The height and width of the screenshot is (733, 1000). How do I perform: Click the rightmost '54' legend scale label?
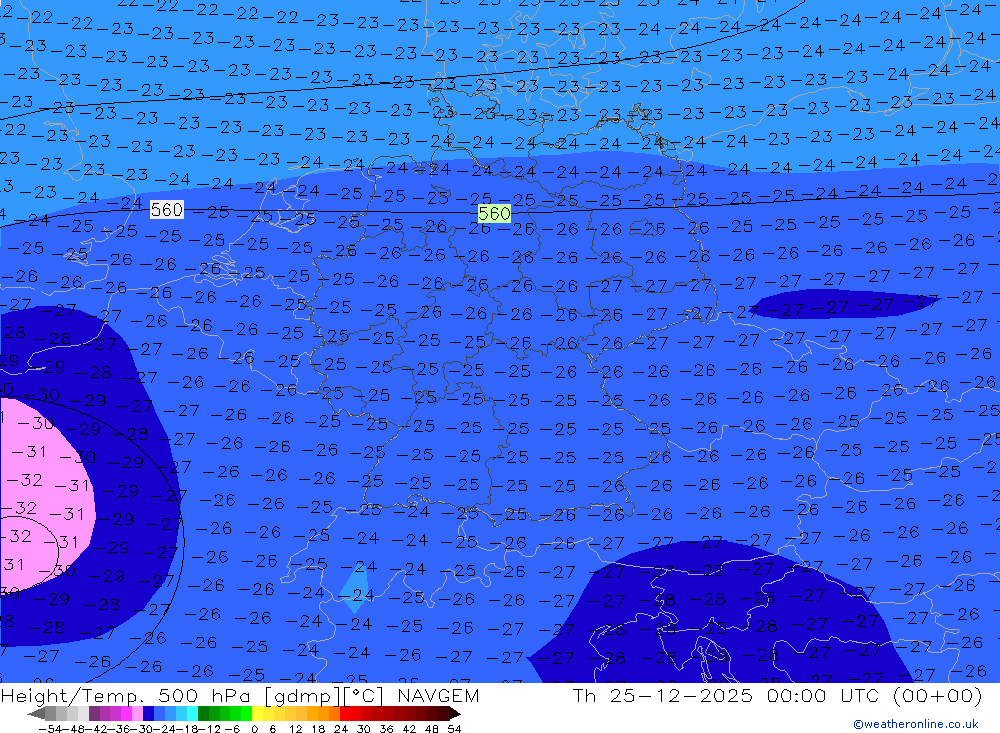tap(454, 729)
